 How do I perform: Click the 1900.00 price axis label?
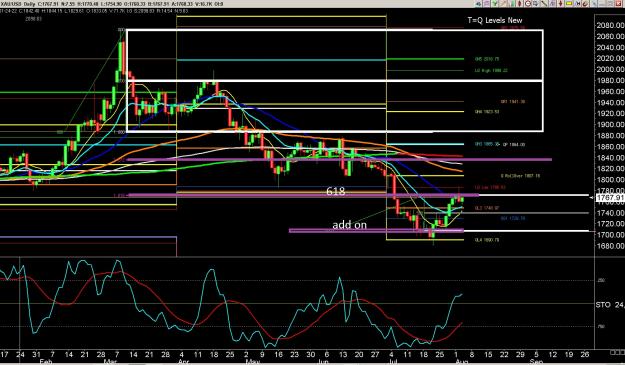[x=610, y=125]
